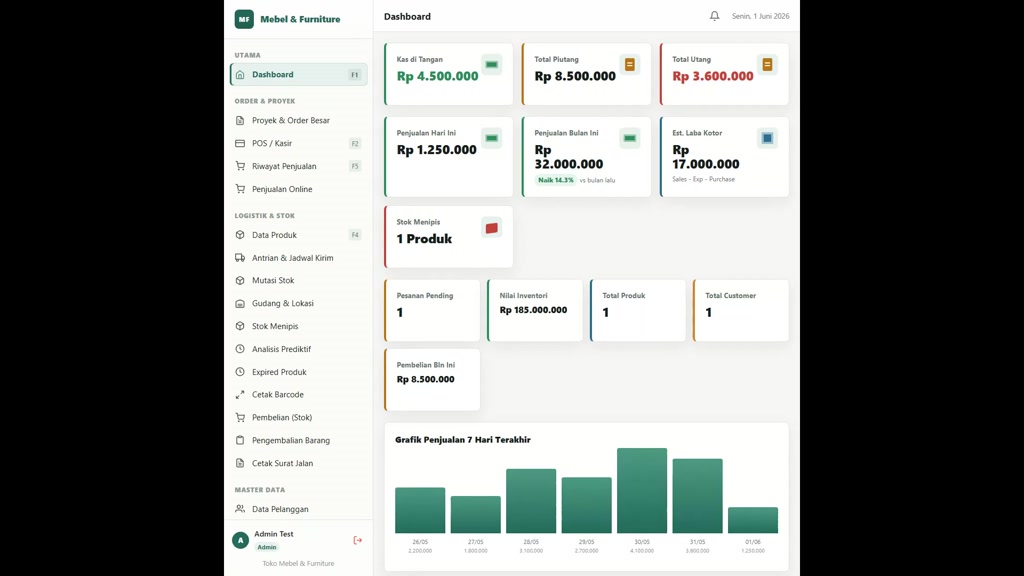Go to Stok Menipis menu entry
This screenshot has width=1024, height=576.
click(x=298, y=326)
